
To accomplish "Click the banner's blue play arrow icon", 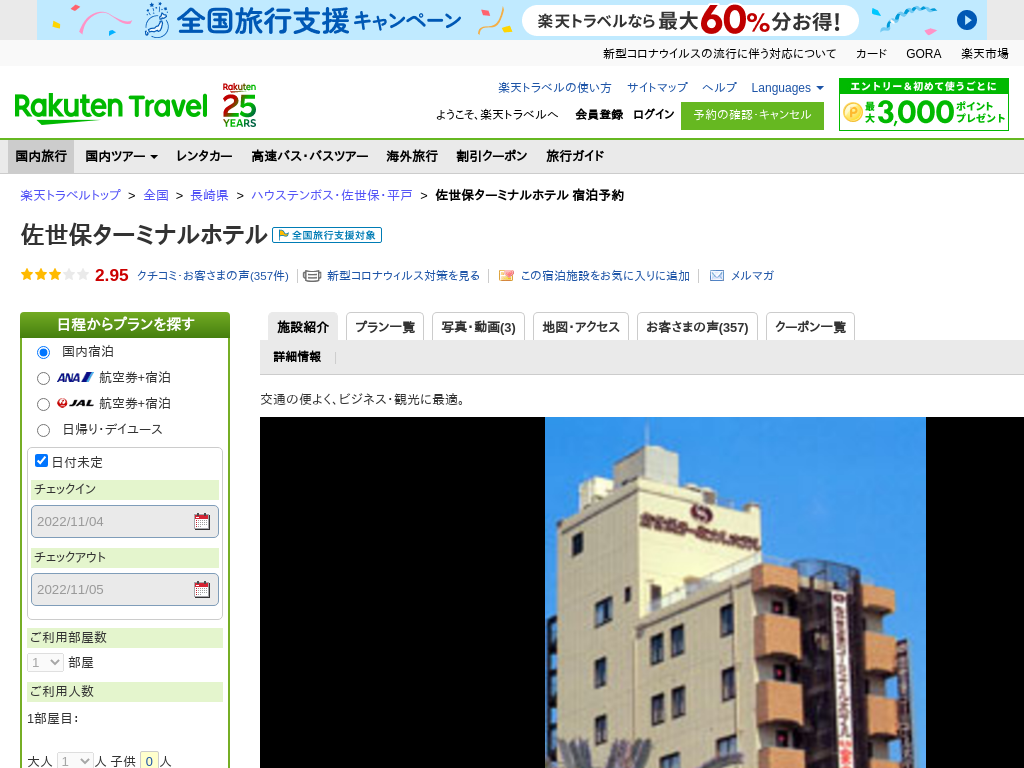I will tap(967, 20).
